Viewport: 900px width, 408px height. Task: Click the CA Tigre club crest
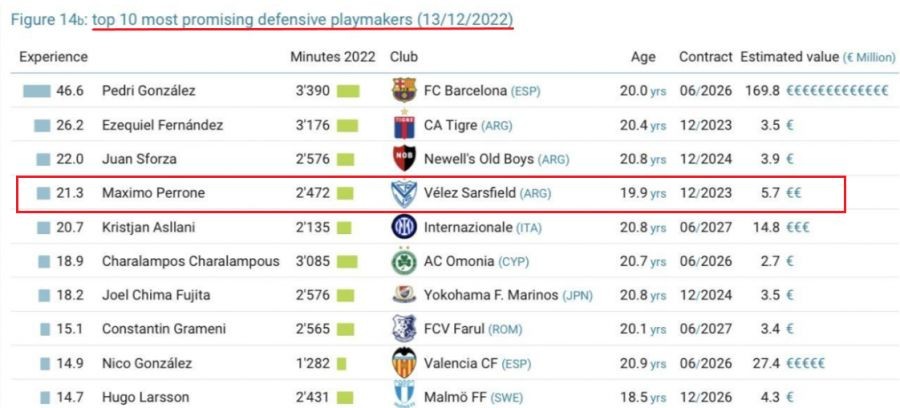[403, 125]
